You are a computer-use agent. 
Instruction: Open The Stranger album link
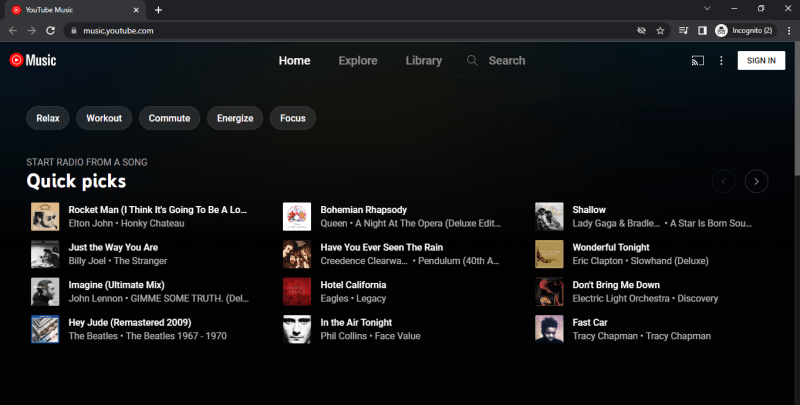coord(140,261)
